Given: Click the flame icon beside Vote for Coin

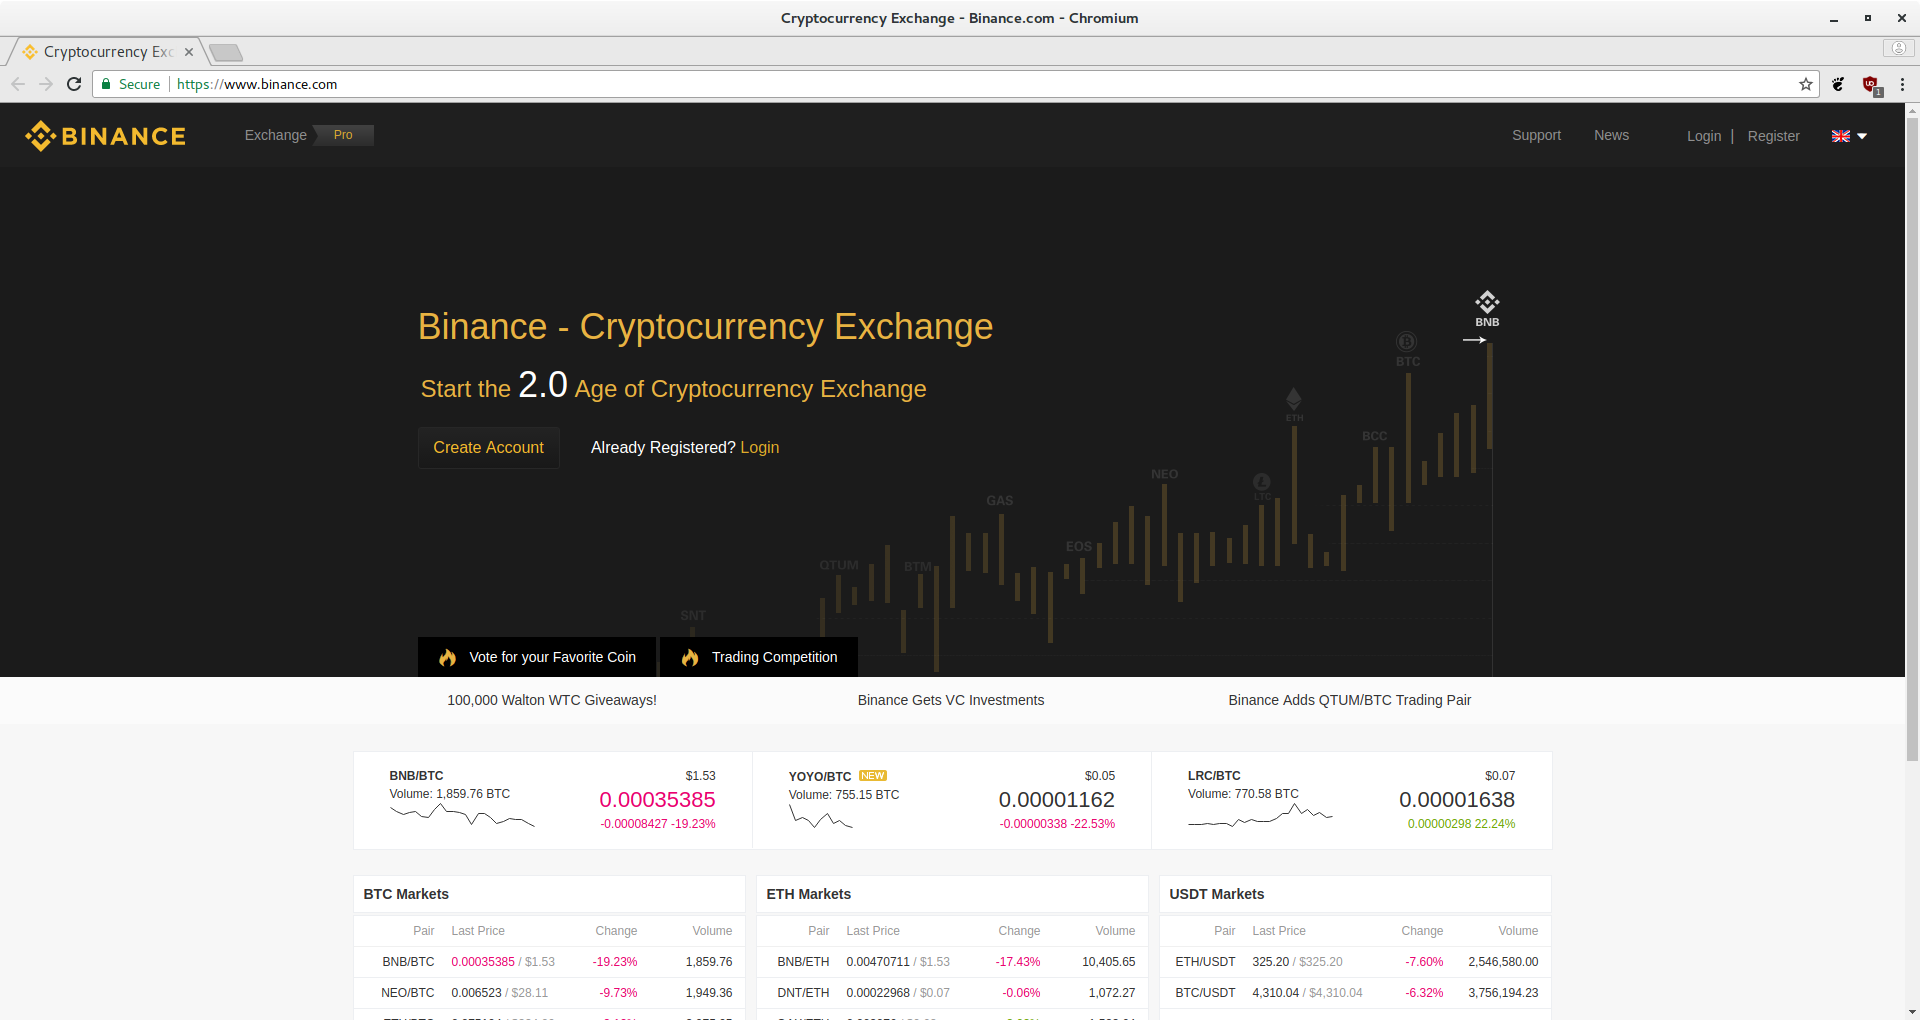Looking at the screenshot, I should (447, 657).
